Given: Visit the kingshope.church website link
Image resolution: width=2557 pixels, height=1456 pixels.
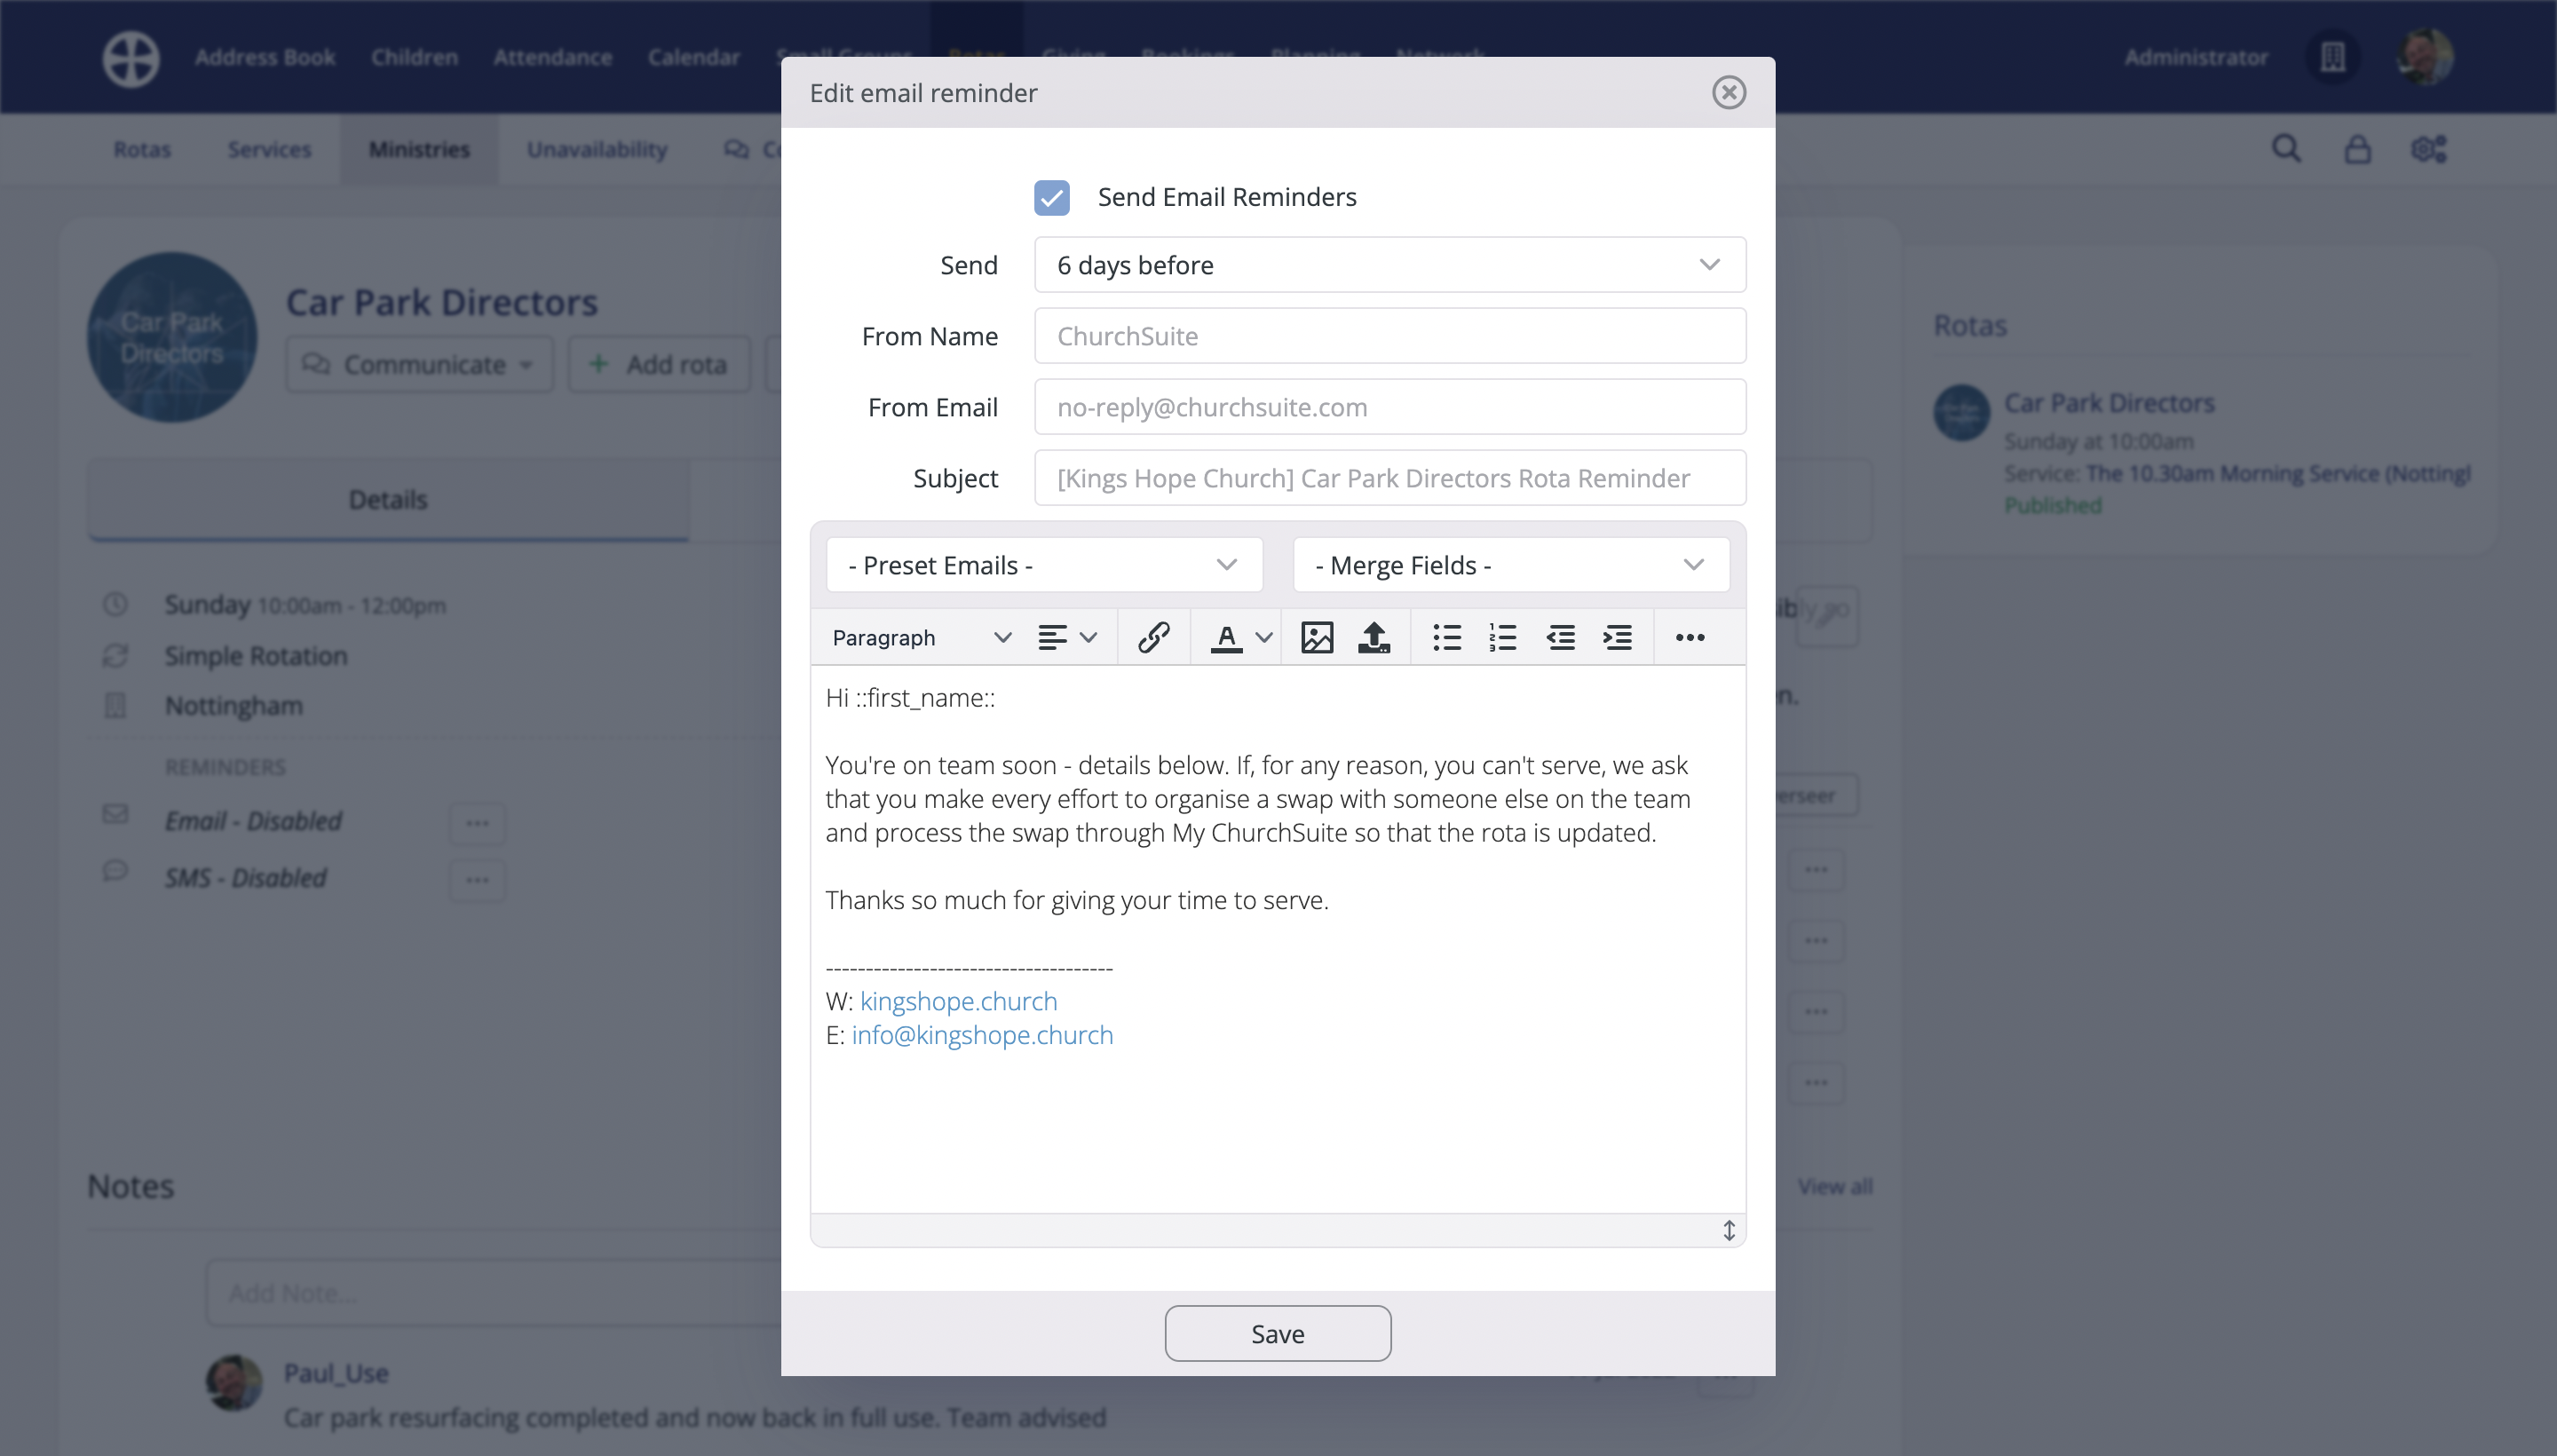Looking at the screenshot, I should (x=957, y=1000).
